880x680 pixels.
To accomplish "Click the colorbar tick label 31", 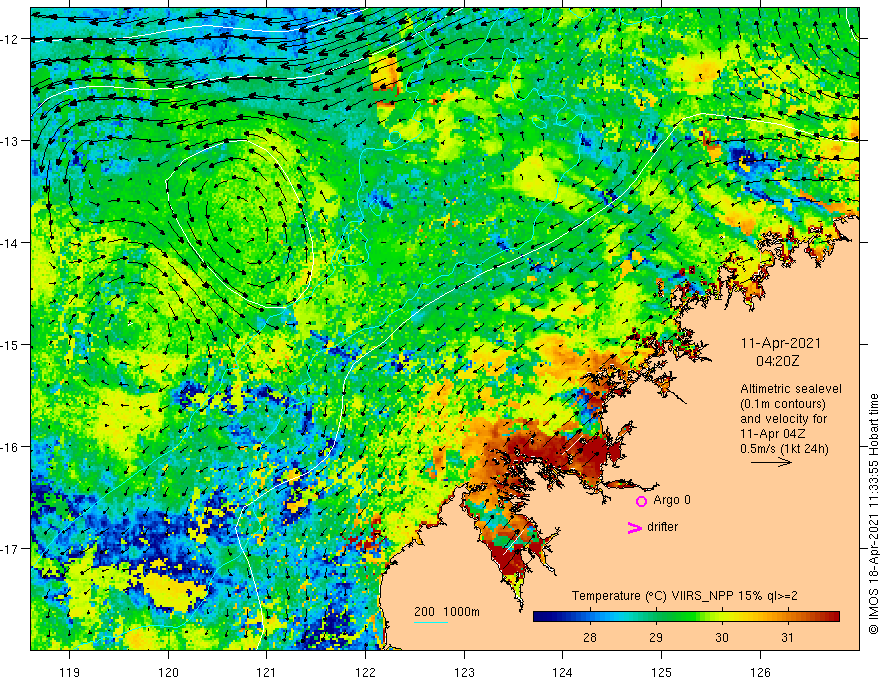I will 787,637.
